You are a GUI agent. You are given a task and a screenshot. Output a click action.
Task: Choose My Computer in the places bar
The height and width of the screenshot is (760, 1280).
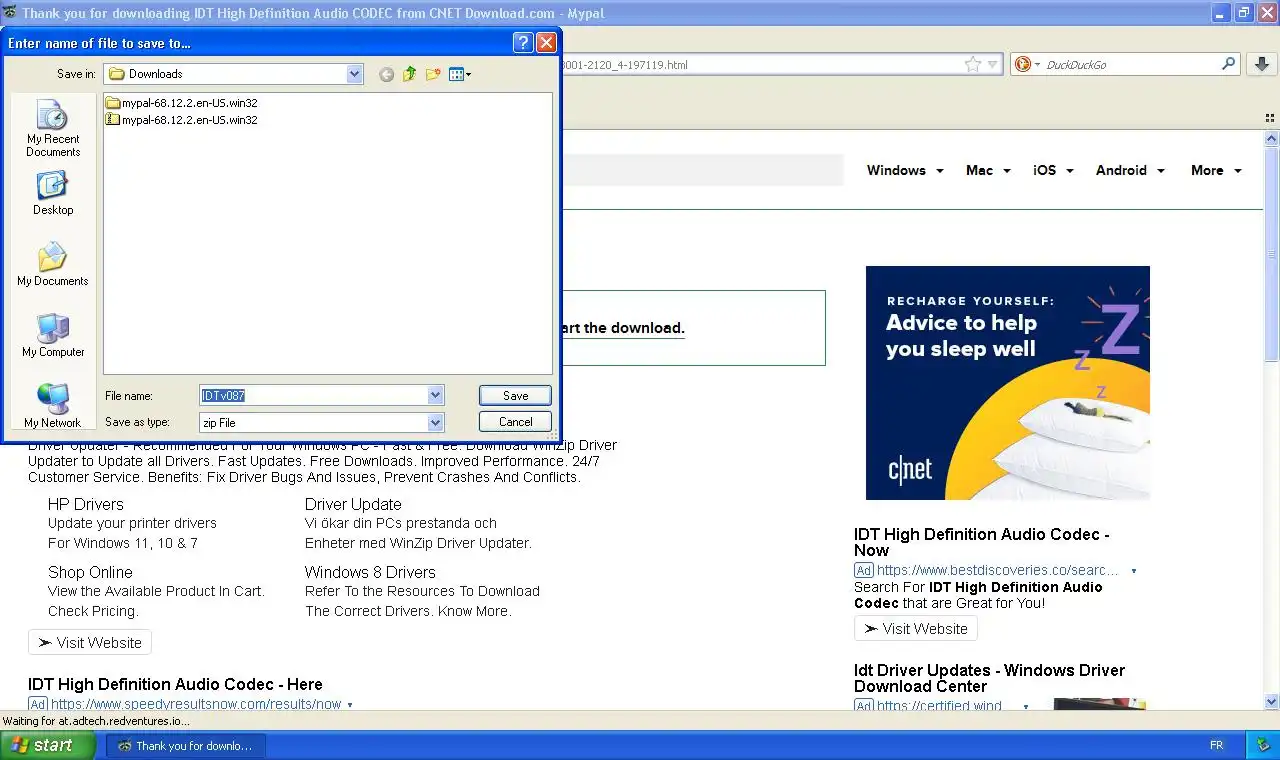[53, 335]
